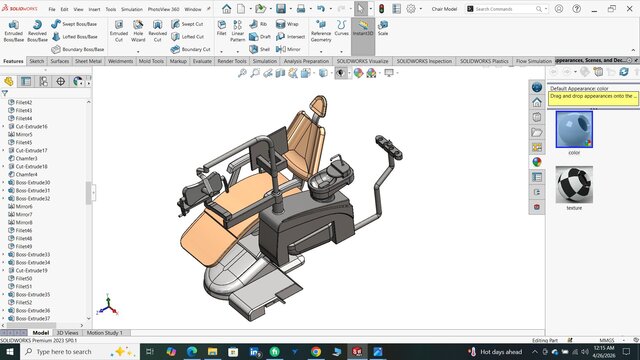Open the Reference Geometry dropdown arrow
Screen dimensions: 640x360
321,52
